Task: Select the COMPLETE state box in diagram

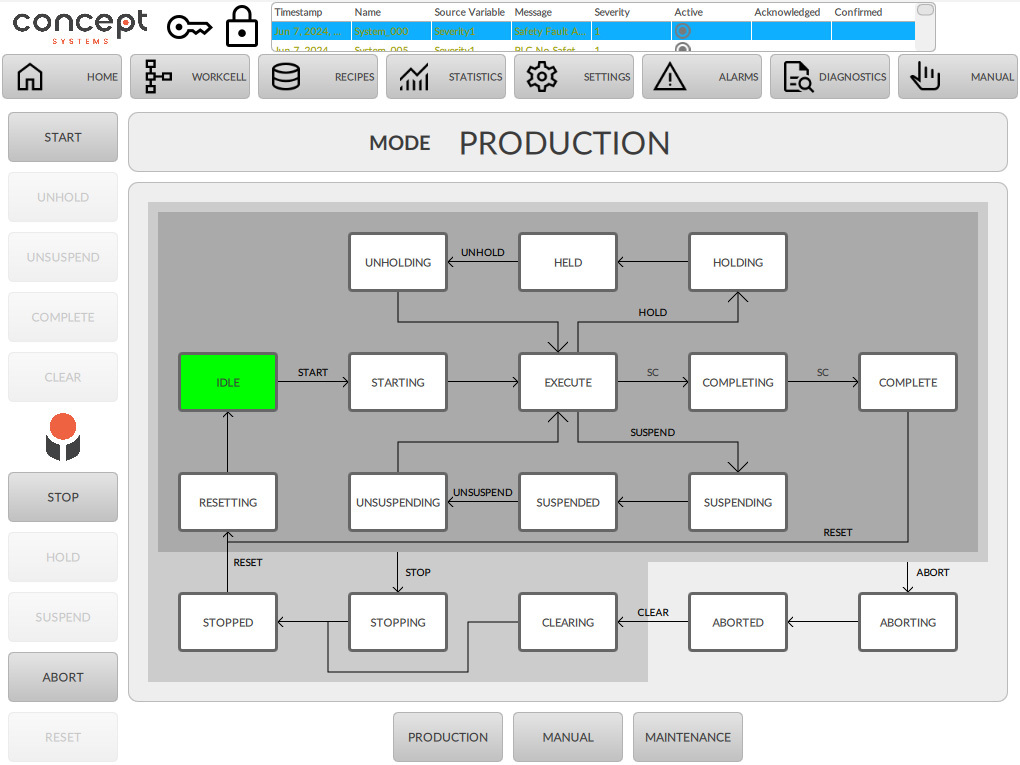Action: [908, 382]
